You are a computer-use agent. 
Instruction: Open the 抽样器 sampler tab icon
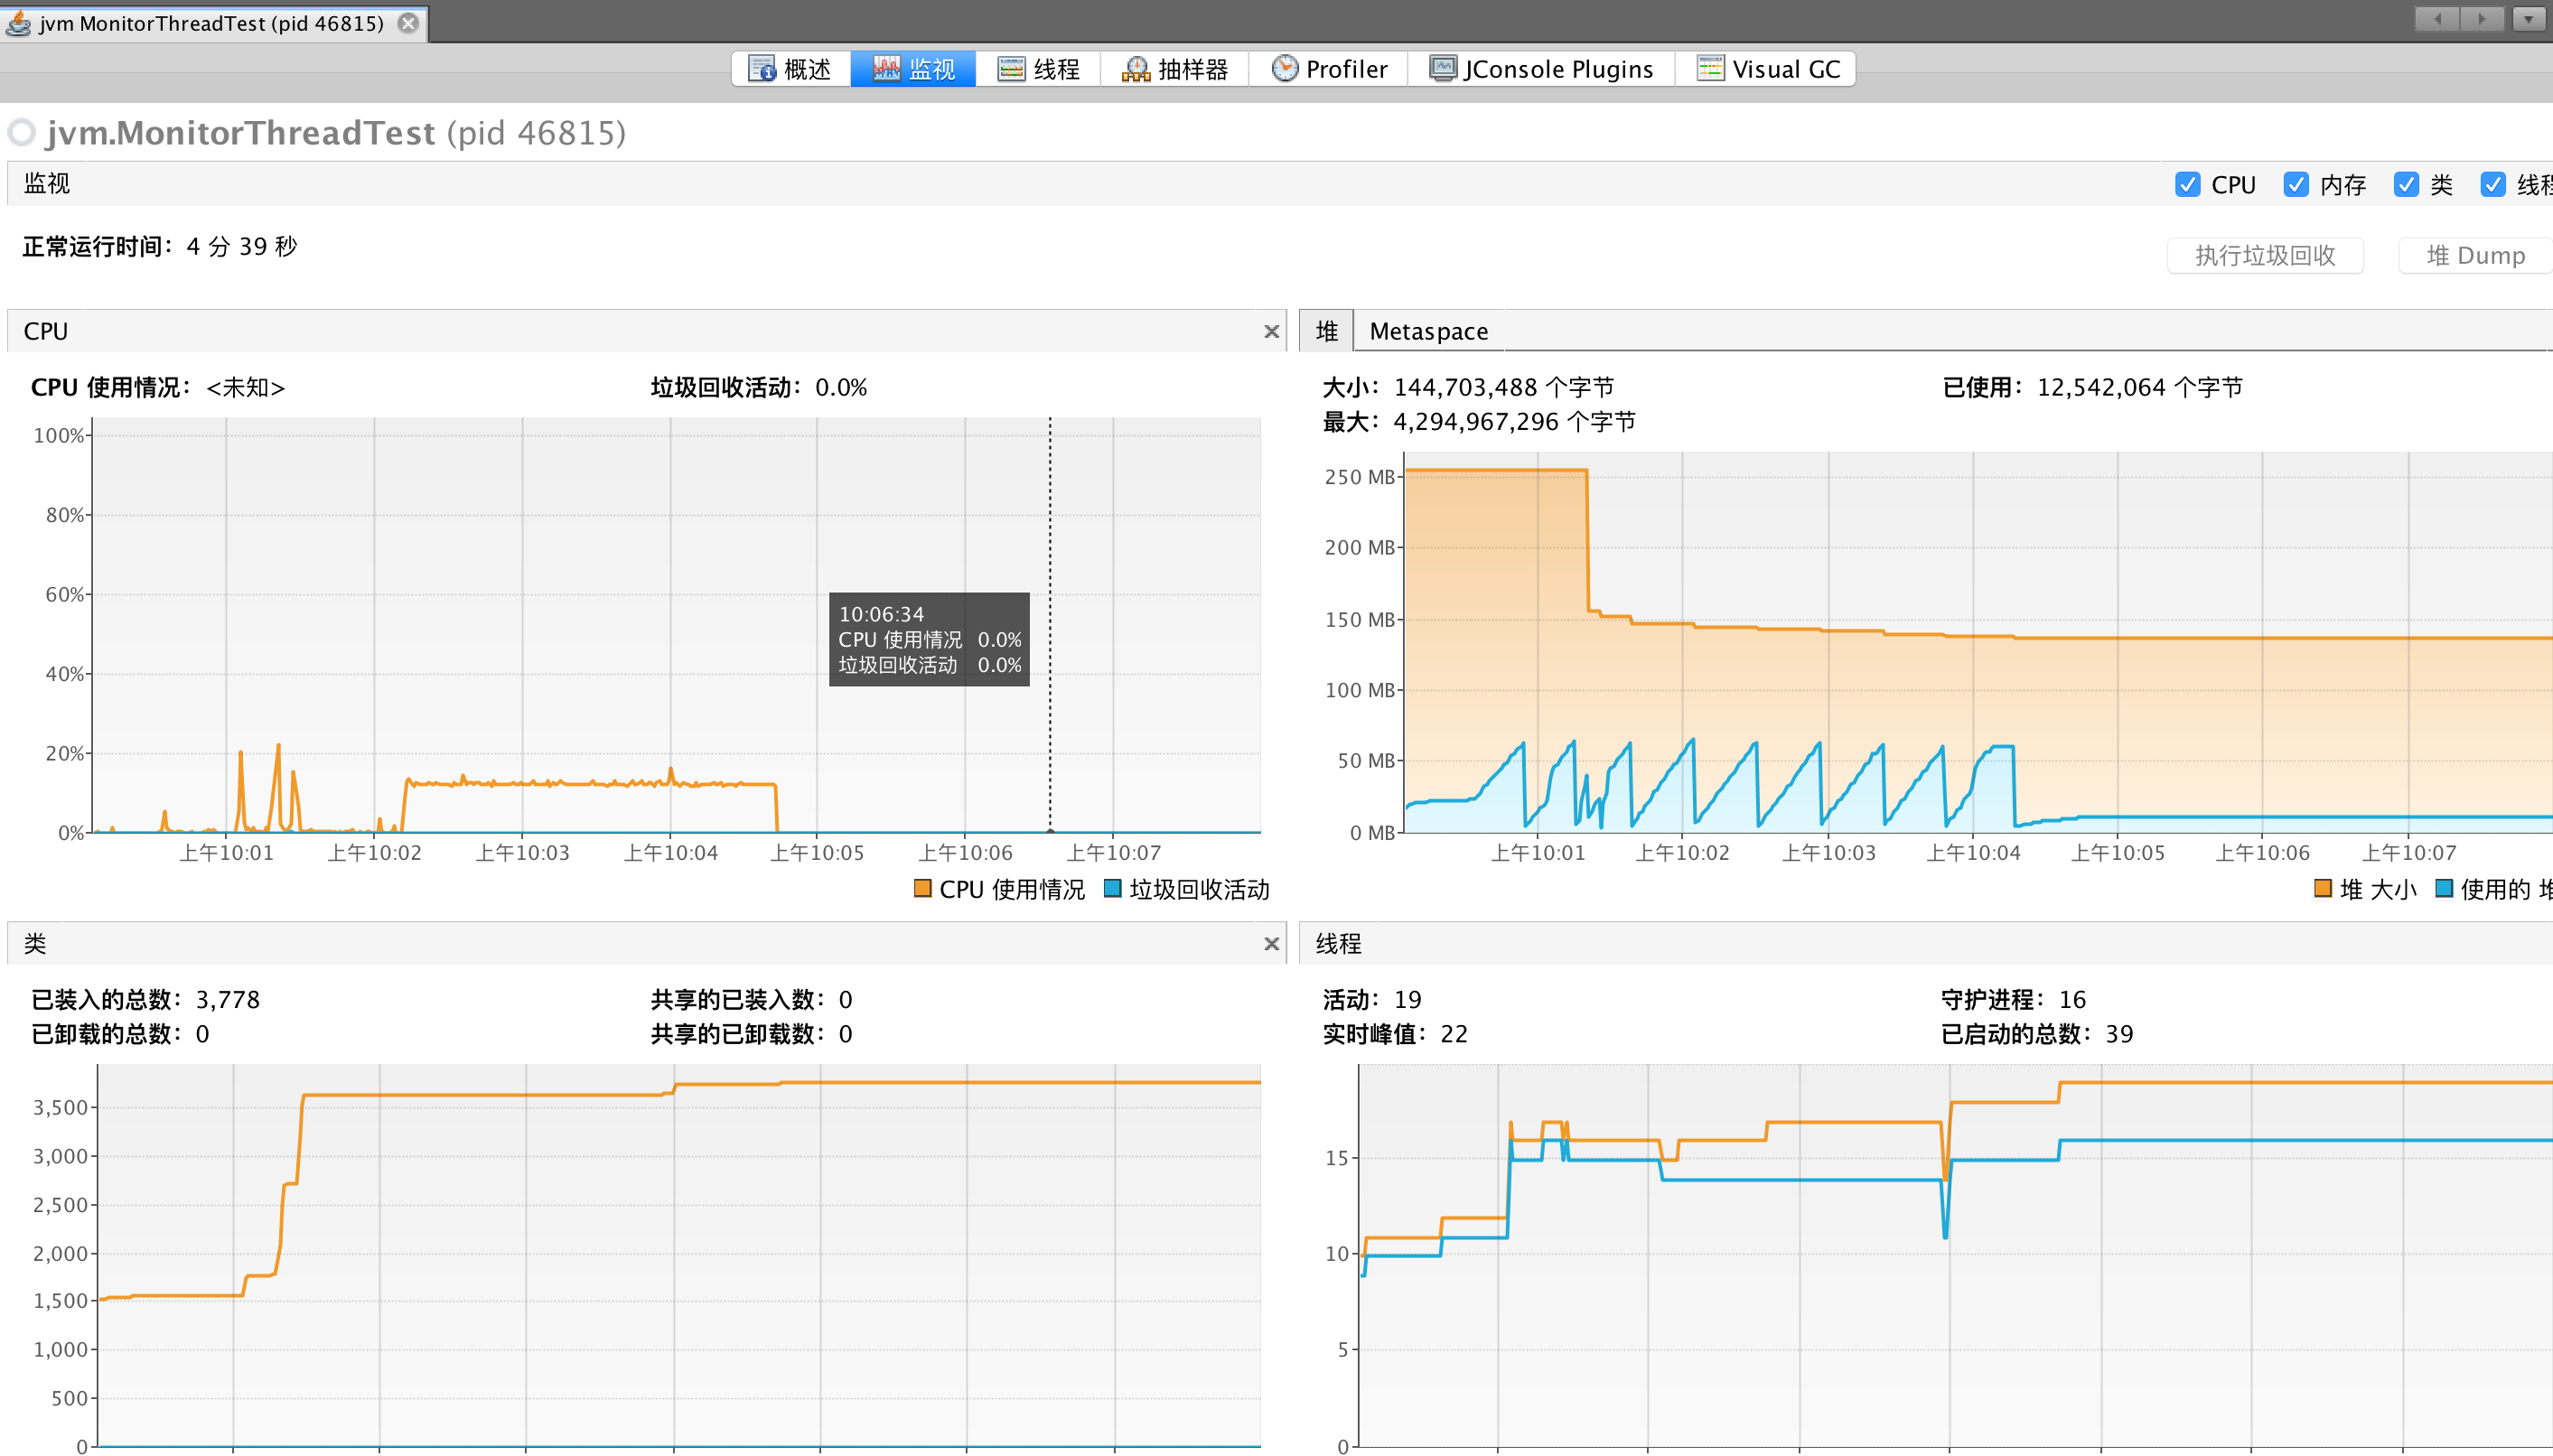(1135, 68)
